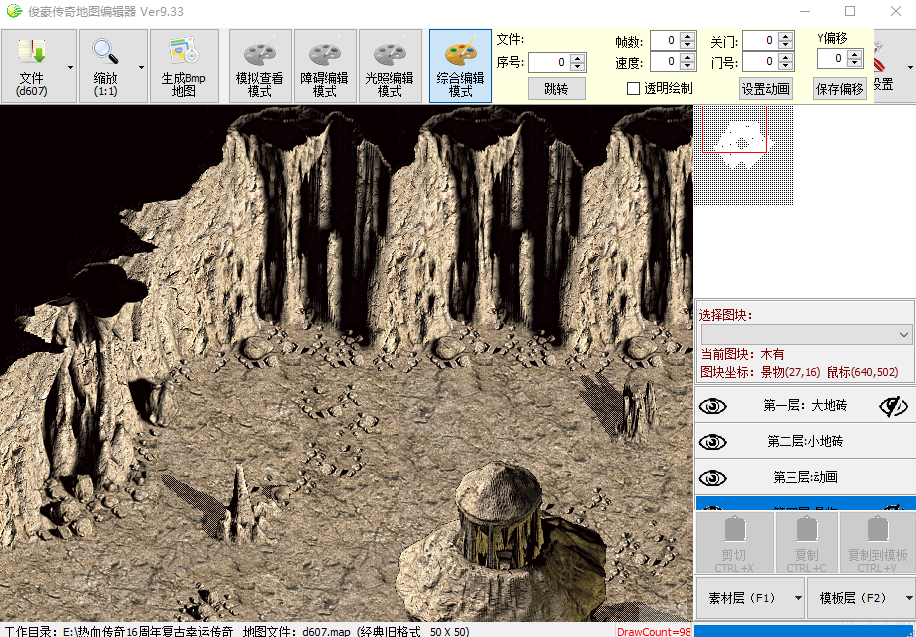This screenshot has width=916, height=637.
Task: Decrease the 帧数 value with down arrow
Action: pos(688,44)
